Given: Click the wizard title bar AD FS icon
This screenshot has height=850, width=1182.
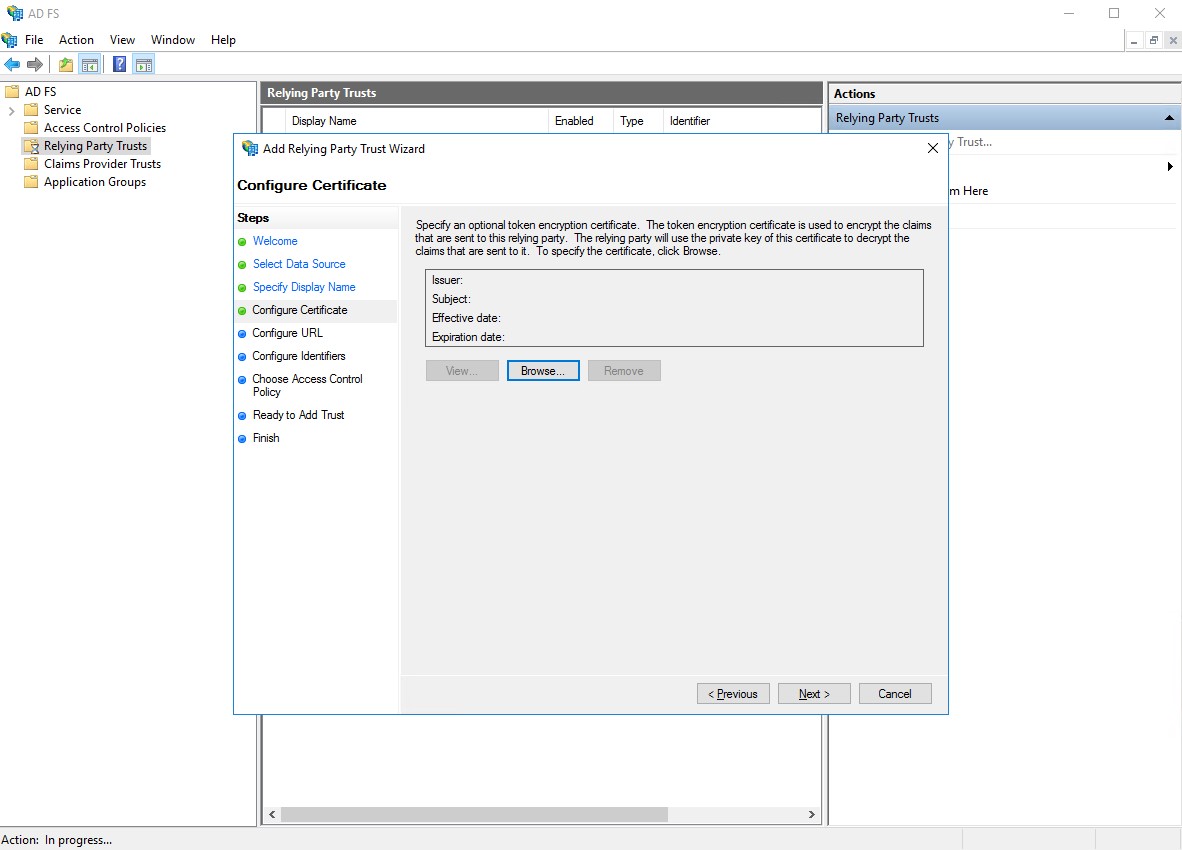Looking at the screenshot, I should [249, 148].
